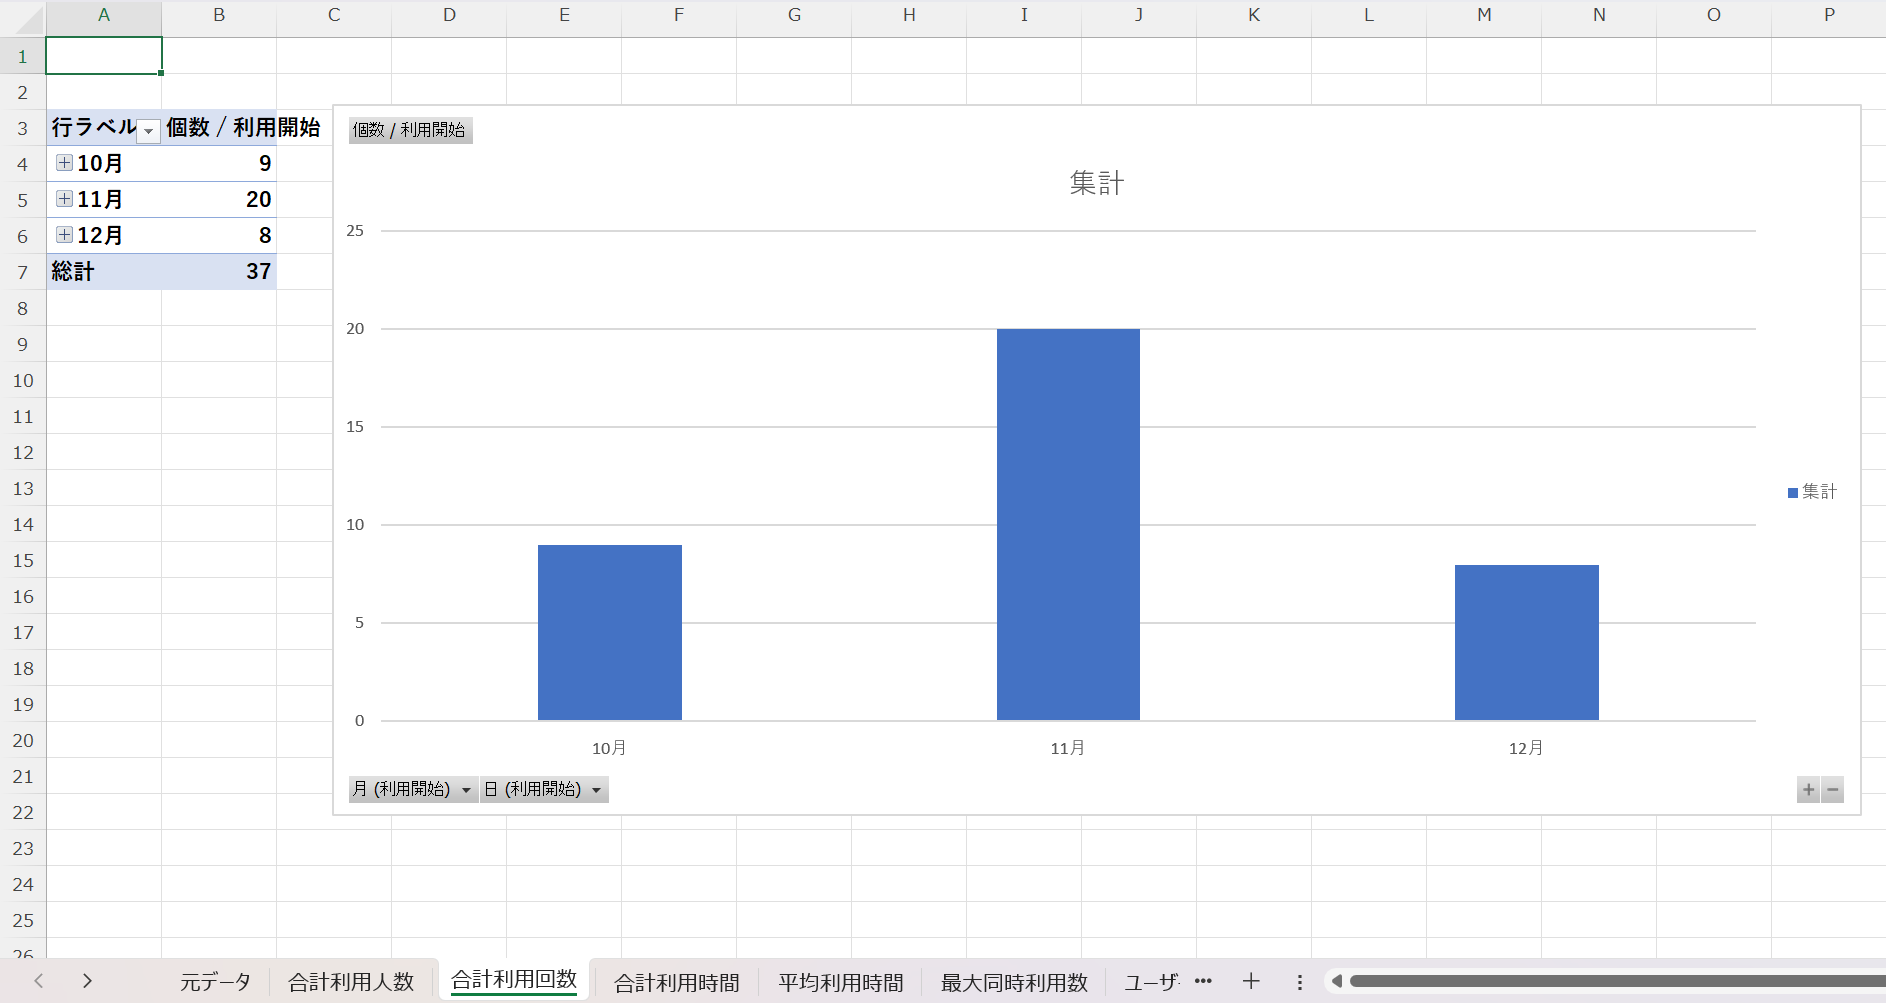Viewport: 1886px width, 1003px height.
Task: Click the chart expand plus button
Action: 1808,790
